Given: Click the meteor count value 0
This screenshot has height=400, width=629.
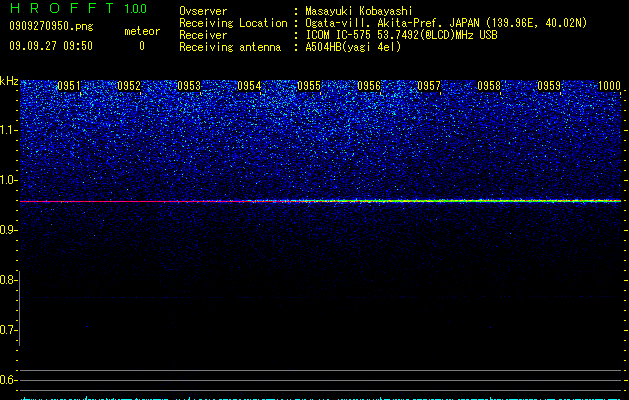Looking at the screenshot, I should pyautogui.click(x=142, y=46).
